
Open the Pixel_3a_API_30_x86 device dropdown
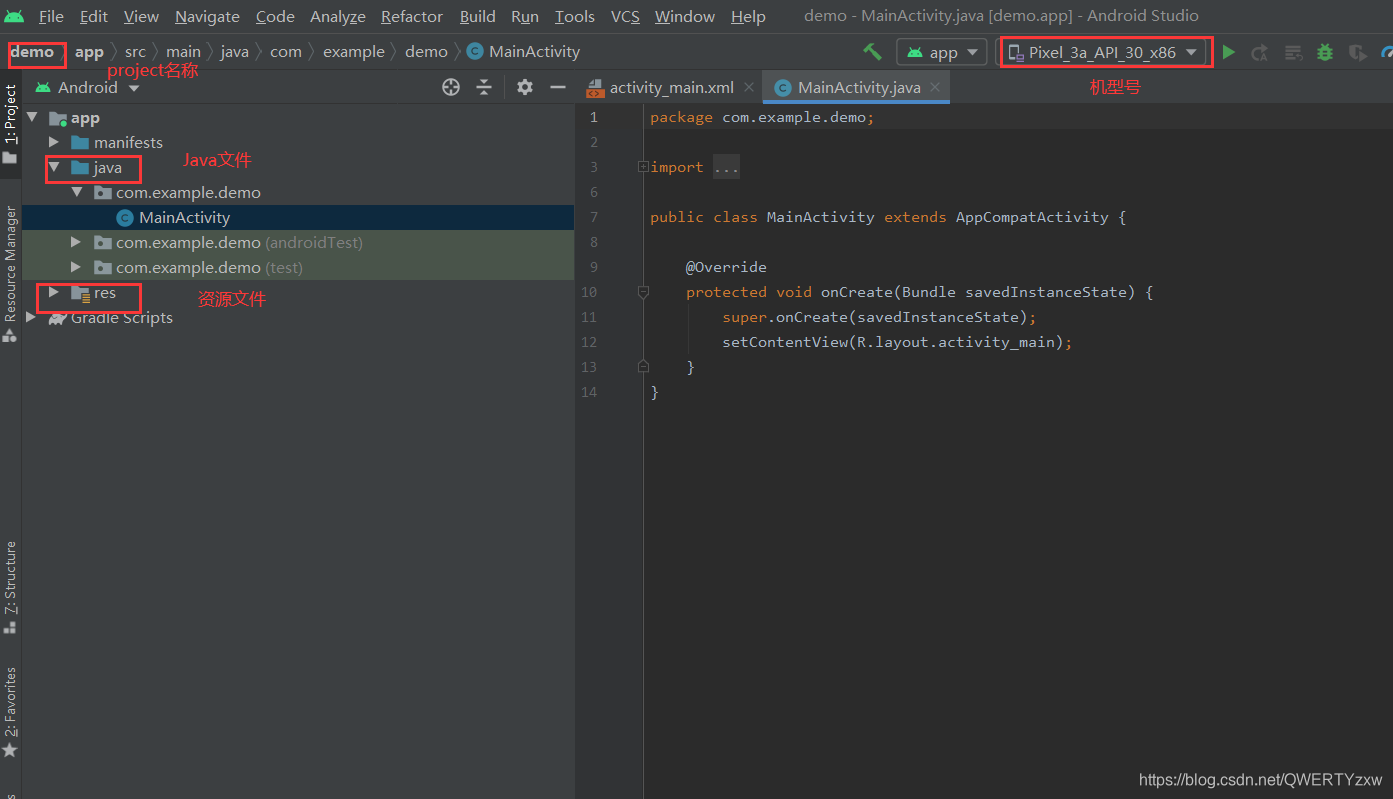pyautogui.click(x=1105, y=52)
